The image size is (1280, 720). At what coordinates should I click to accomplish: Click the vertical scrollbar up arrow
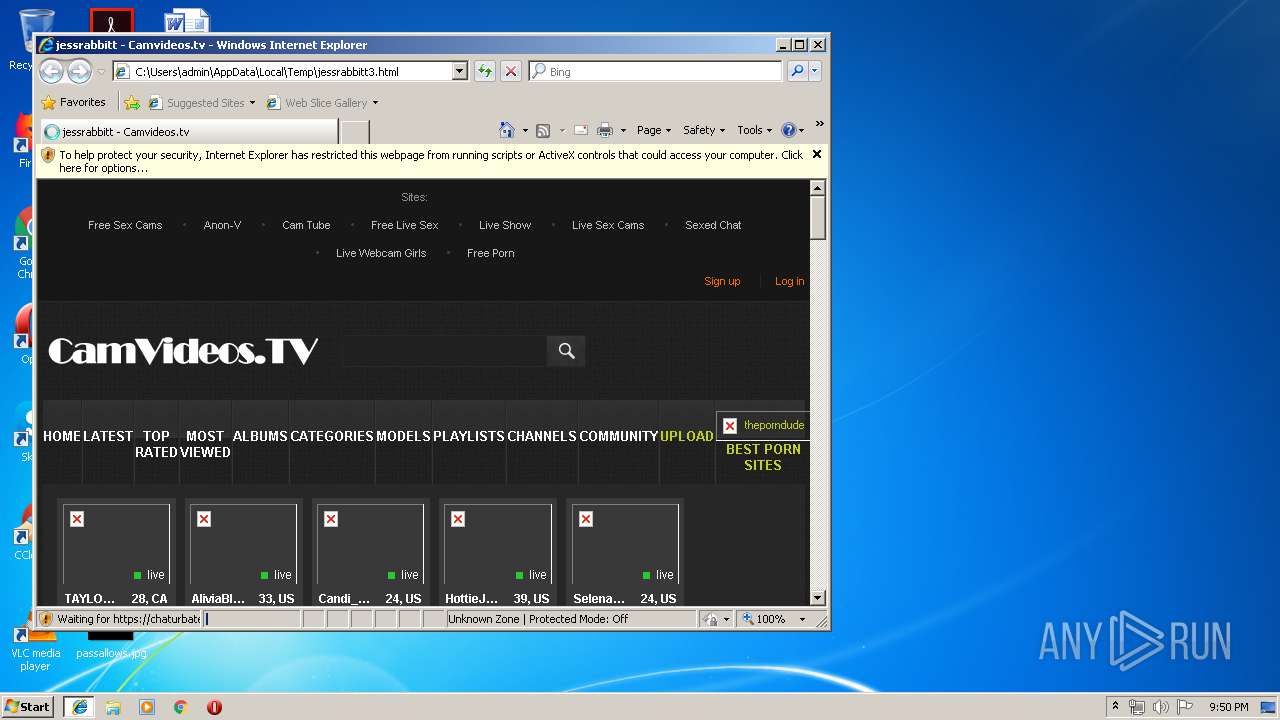click(817, 188)
